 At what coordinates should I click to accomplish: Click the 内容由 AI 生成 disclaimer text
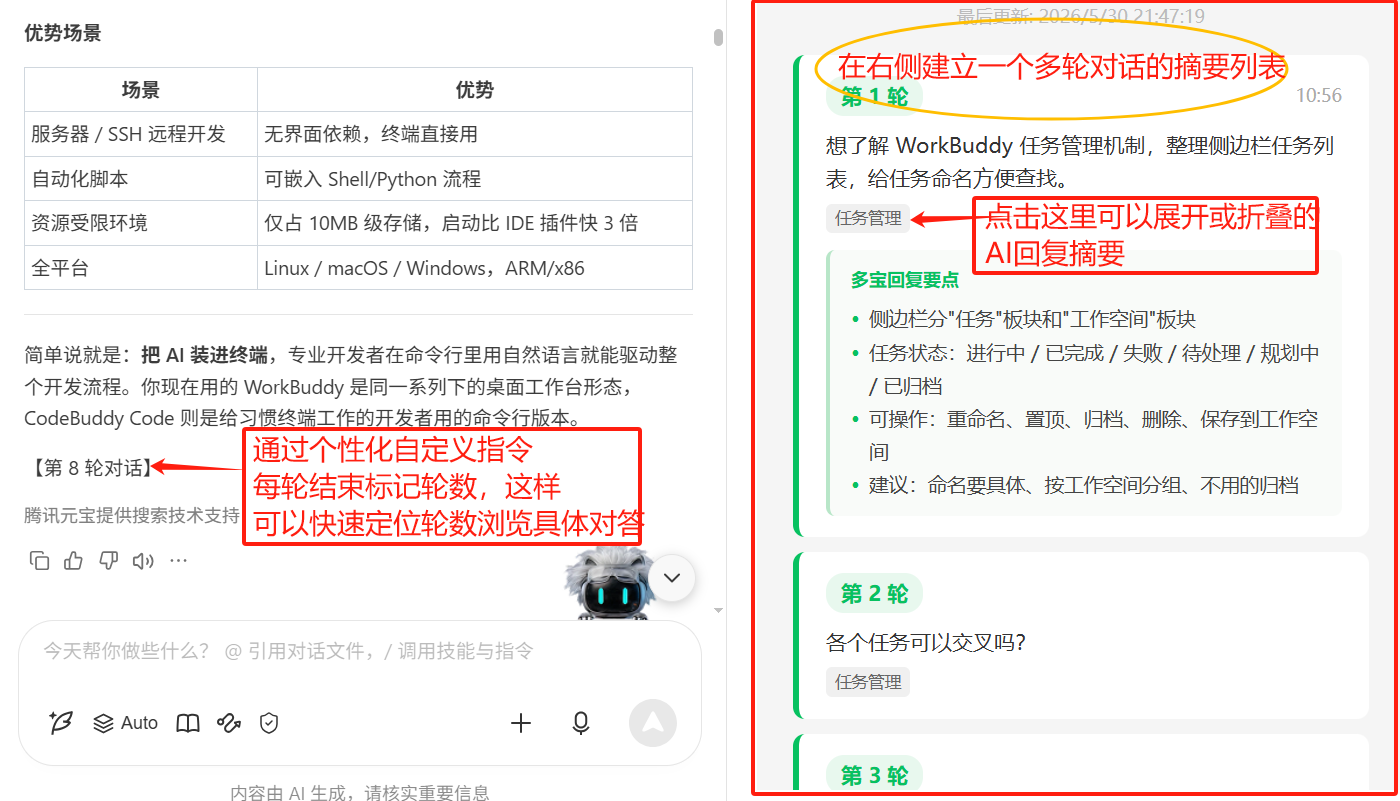pyautogui.click(x=360, y=793)
